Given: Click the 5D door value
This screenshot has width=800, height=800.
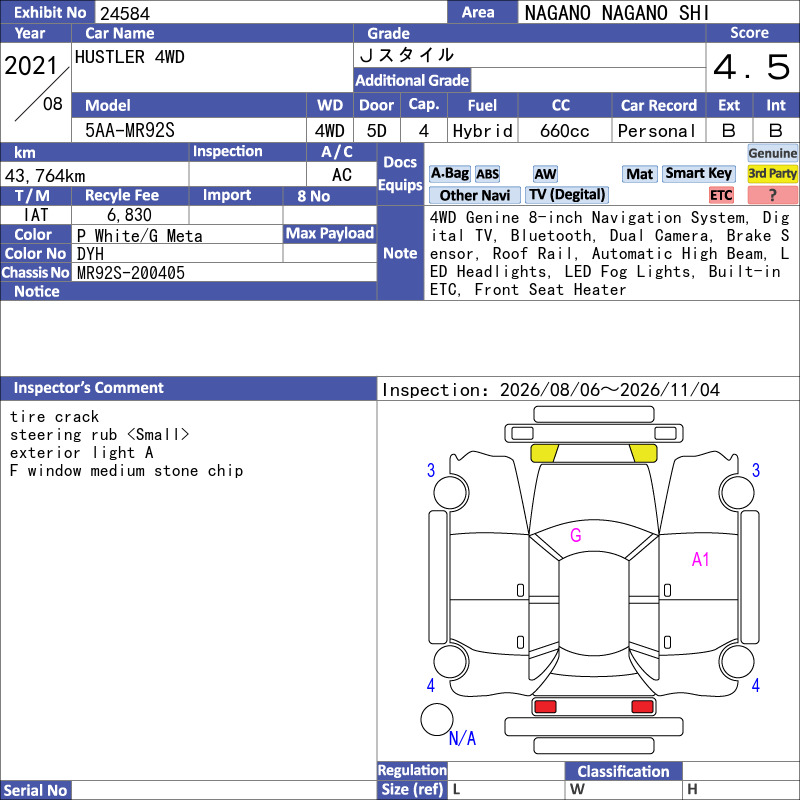Looking at the screenshot, I should click(x=377, y=131).
